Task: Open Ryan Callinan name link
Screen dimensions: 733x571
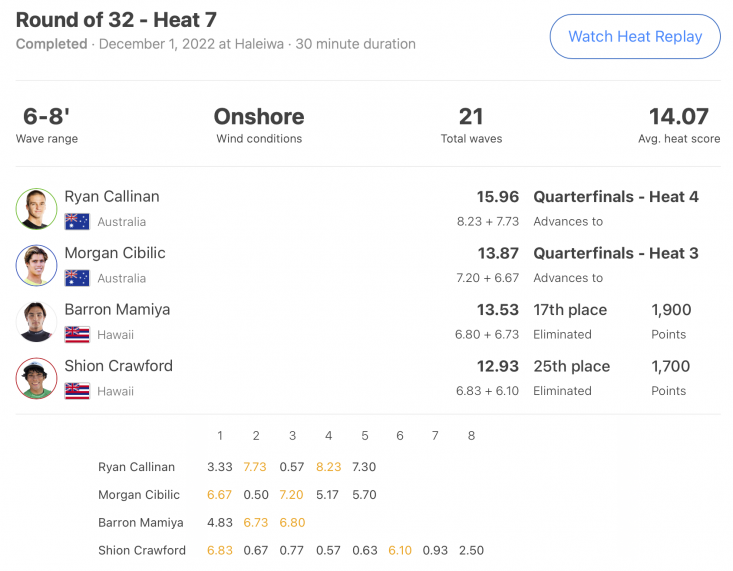Action: click(x=112, y=197)
